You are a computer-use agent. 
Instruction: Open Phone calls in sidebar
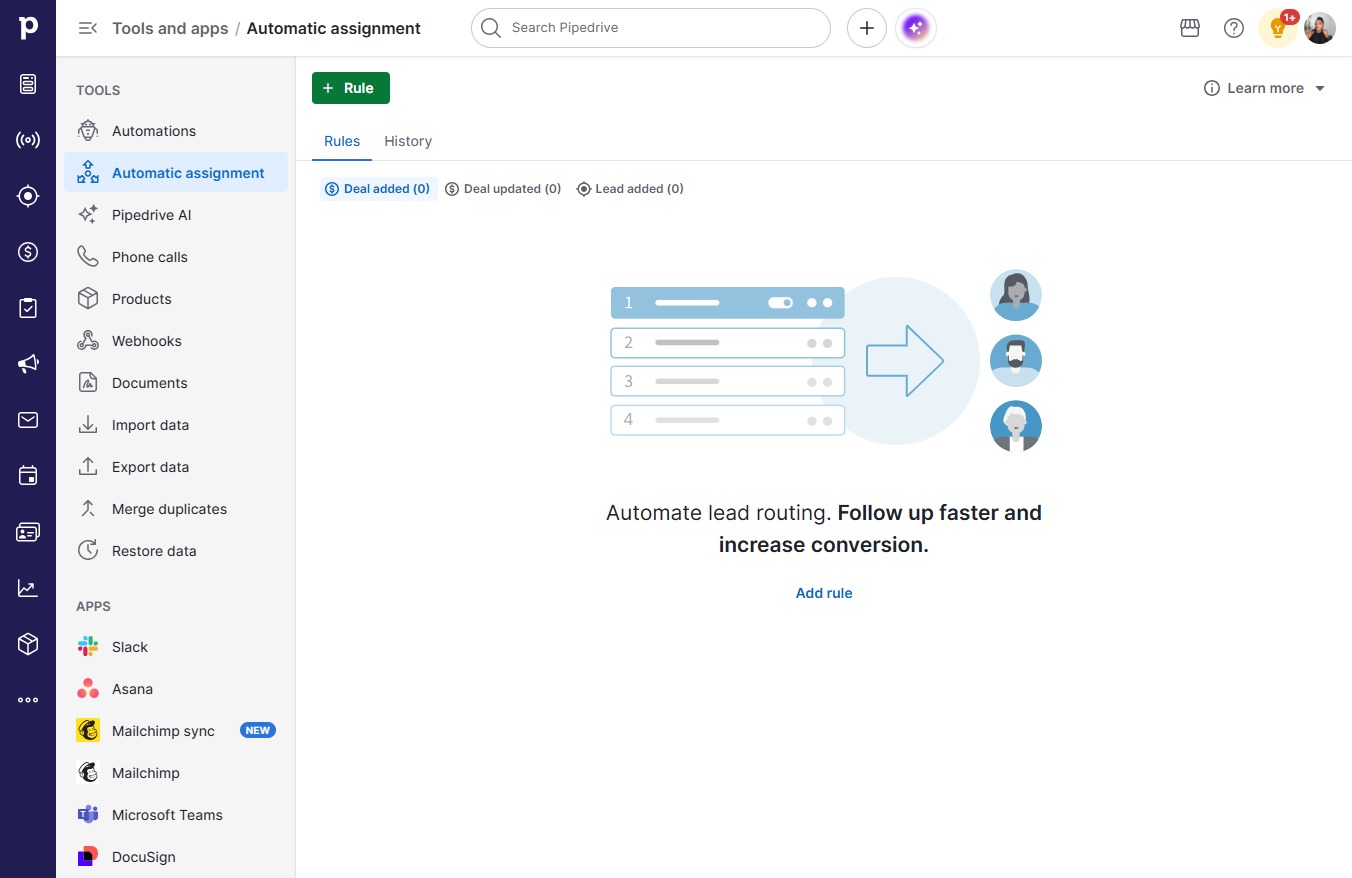[x=176, y=257]
